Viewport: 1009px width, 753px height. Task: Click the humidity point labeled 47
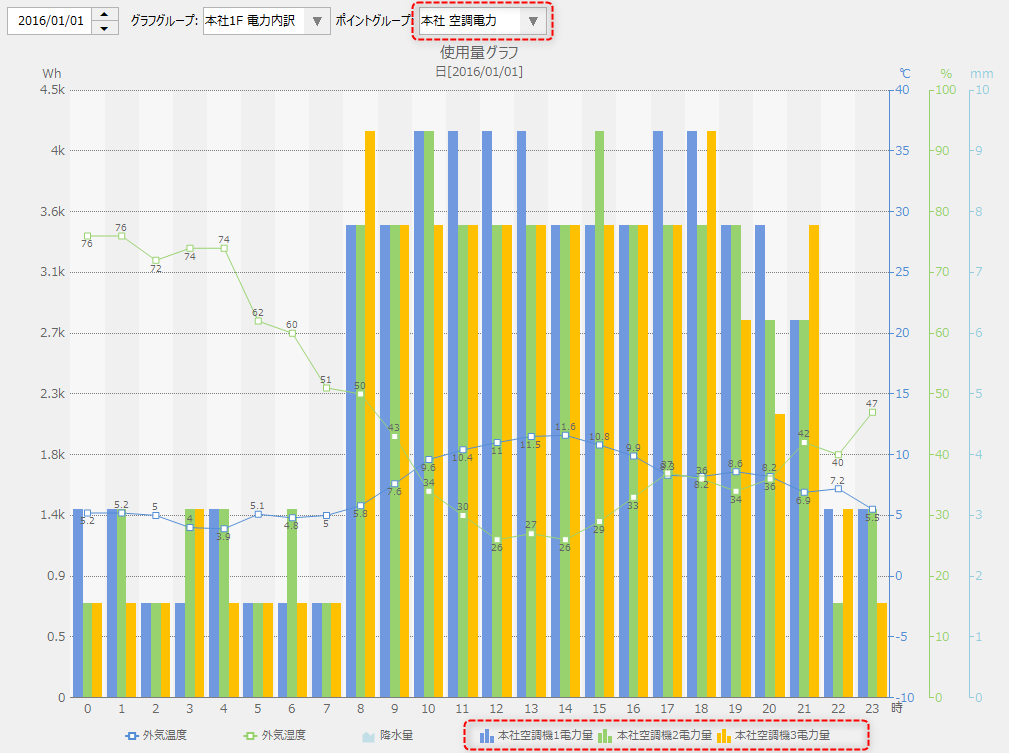872,412
